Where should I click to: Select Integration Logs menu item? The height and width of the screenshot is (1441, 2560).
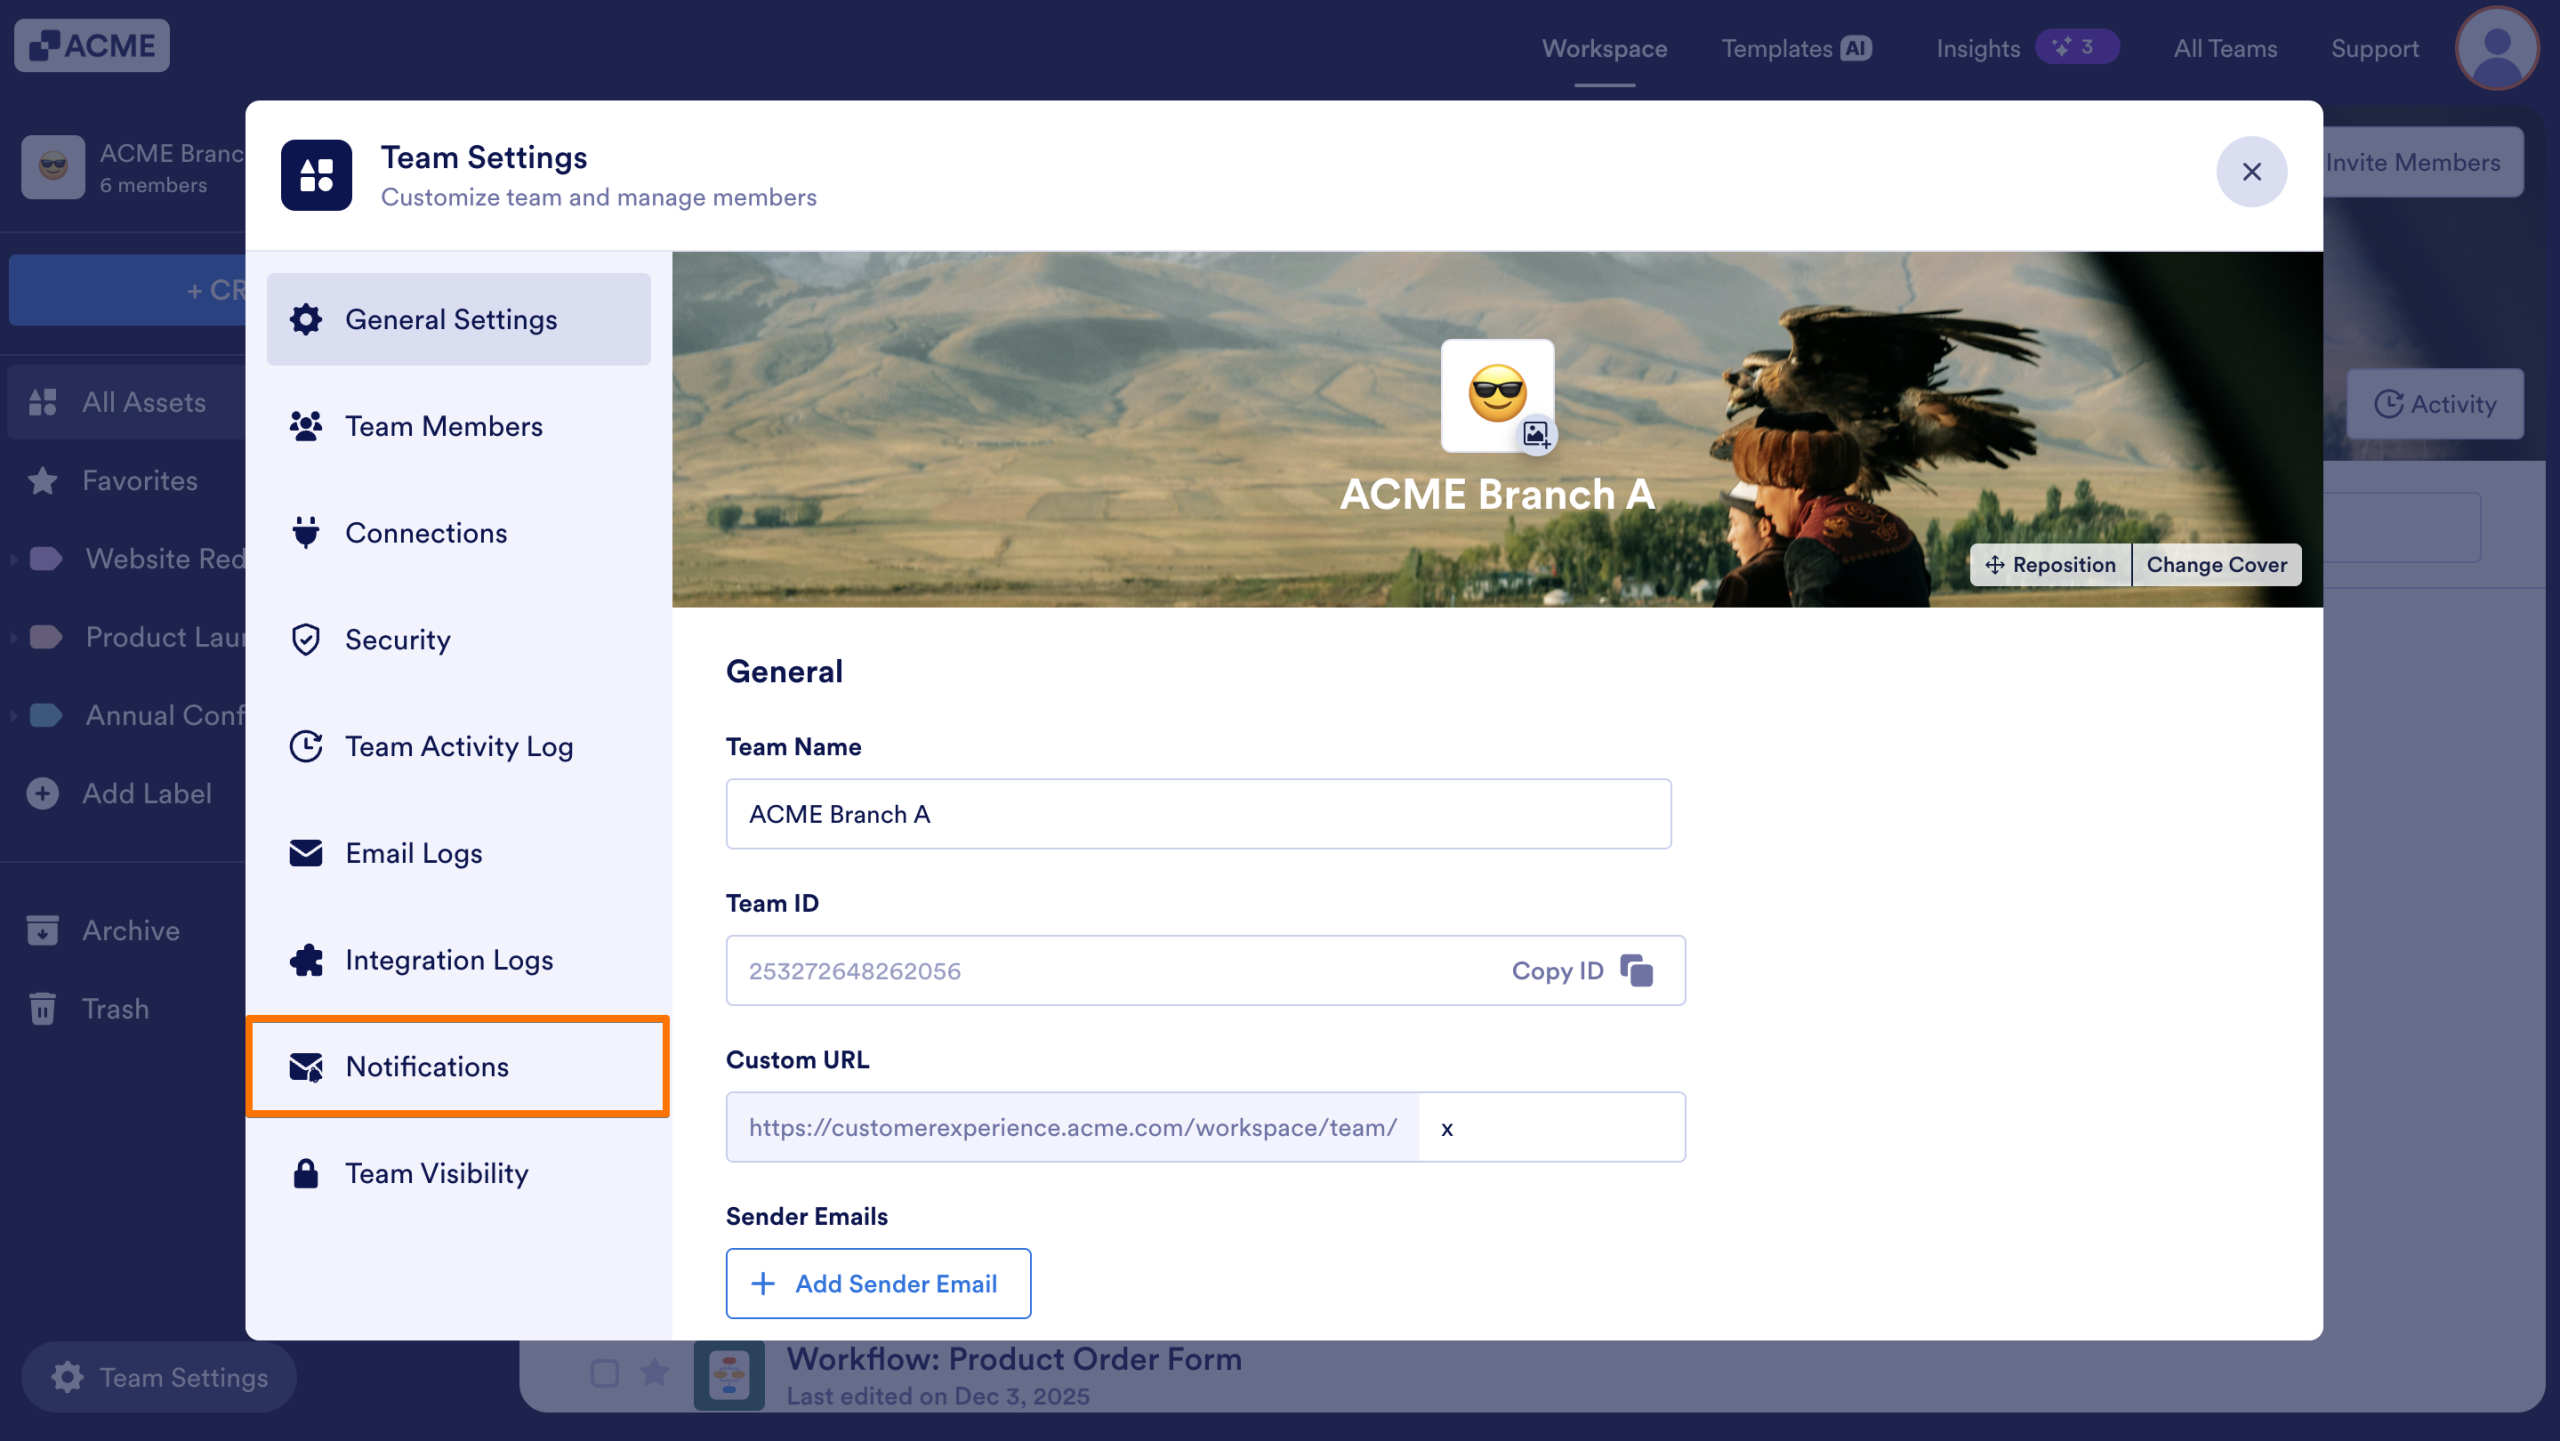click(459, 960)
